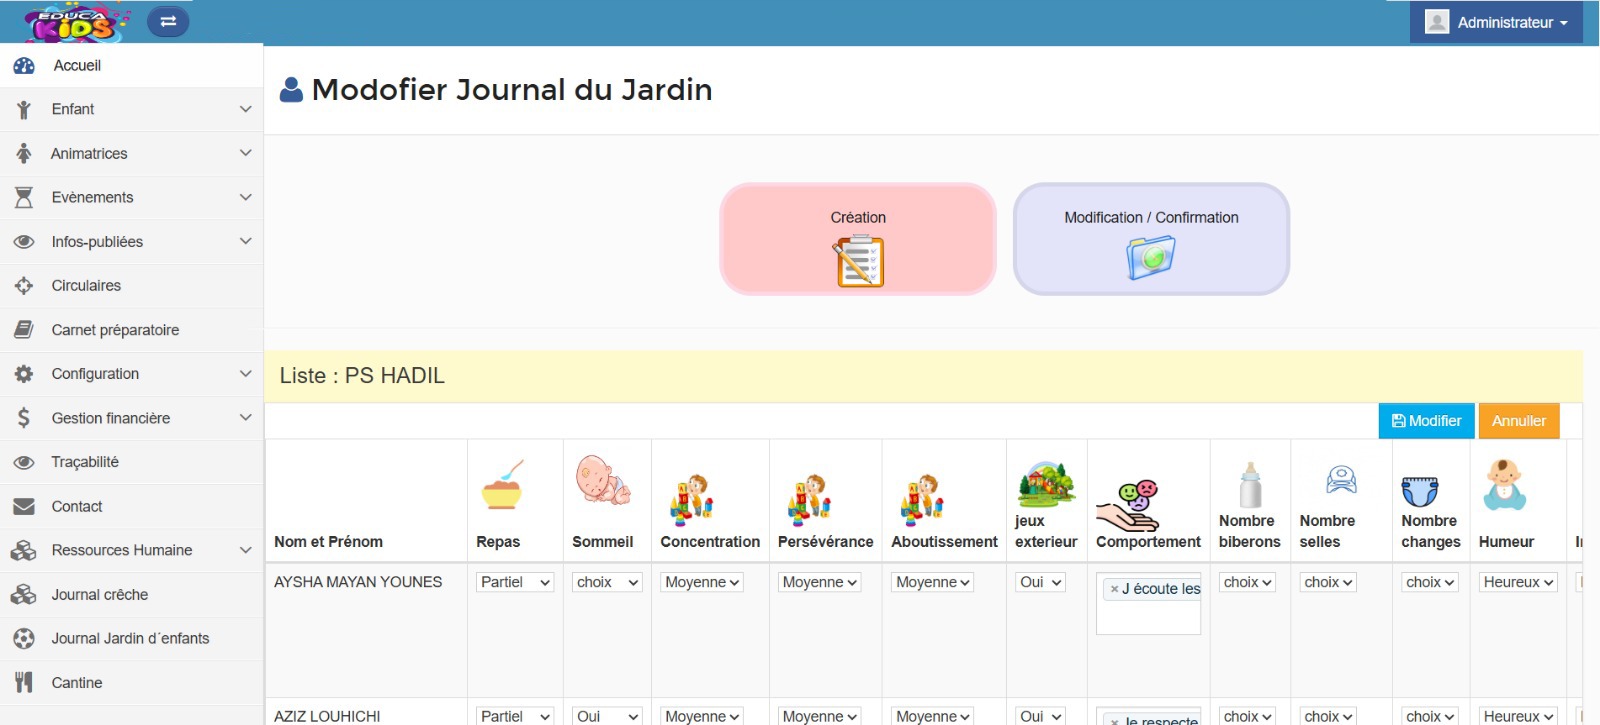Click the blue Modifier button

click(x=1426, y=421)
